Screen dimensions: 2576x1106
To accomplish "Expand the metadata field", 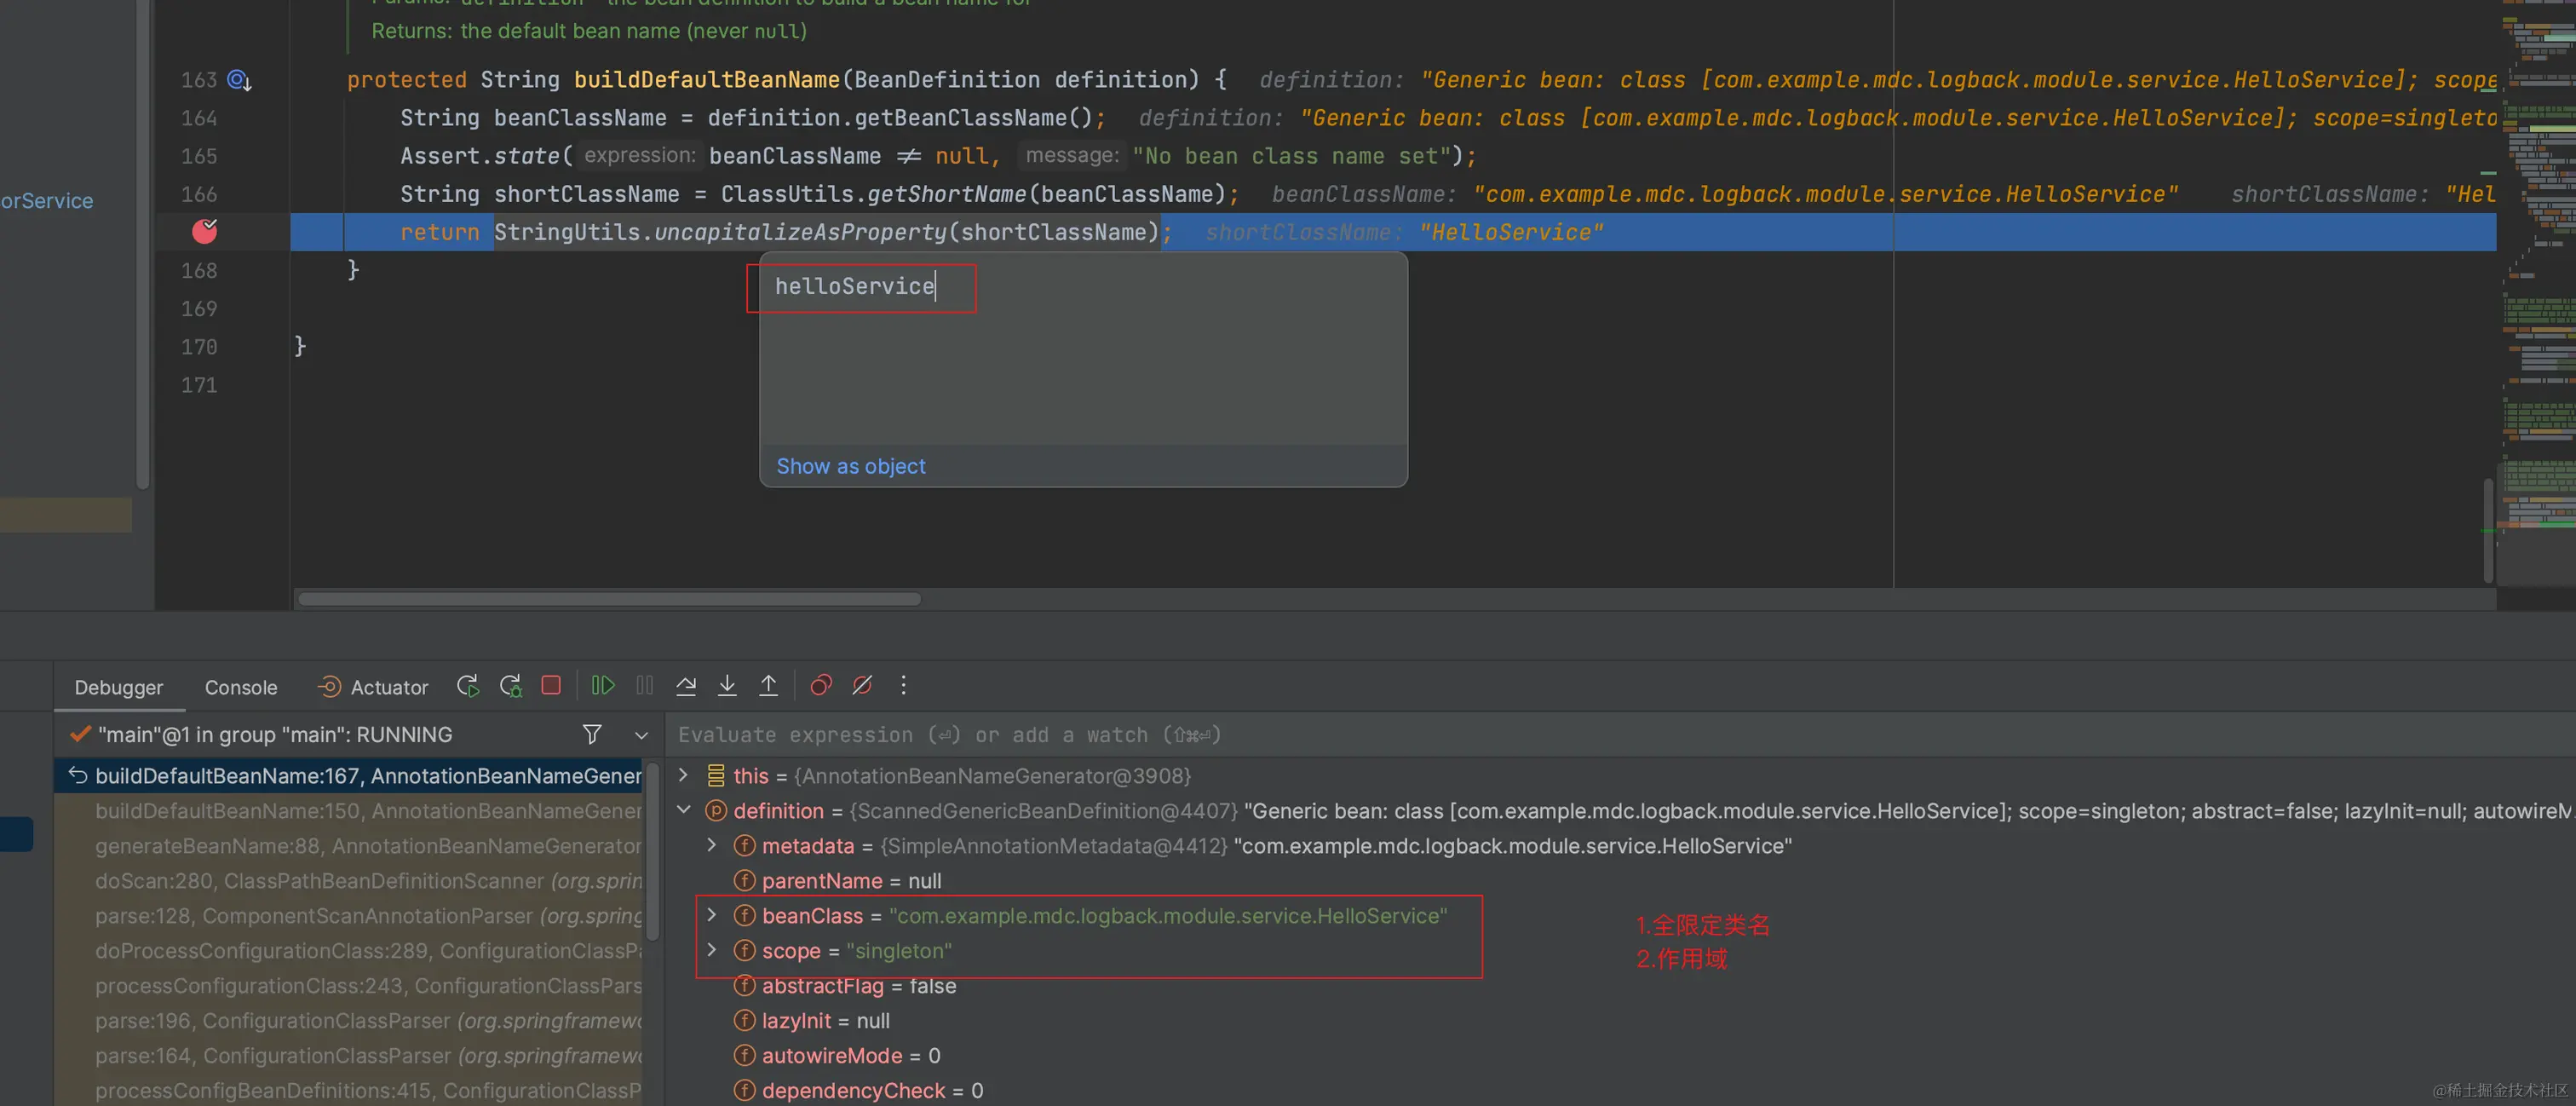I will coord(712,845).
